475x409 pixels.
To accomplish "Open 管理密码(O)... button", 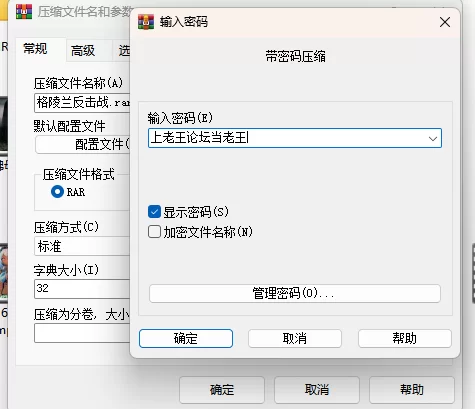I will pyautogui.click(x=295, y=293).
